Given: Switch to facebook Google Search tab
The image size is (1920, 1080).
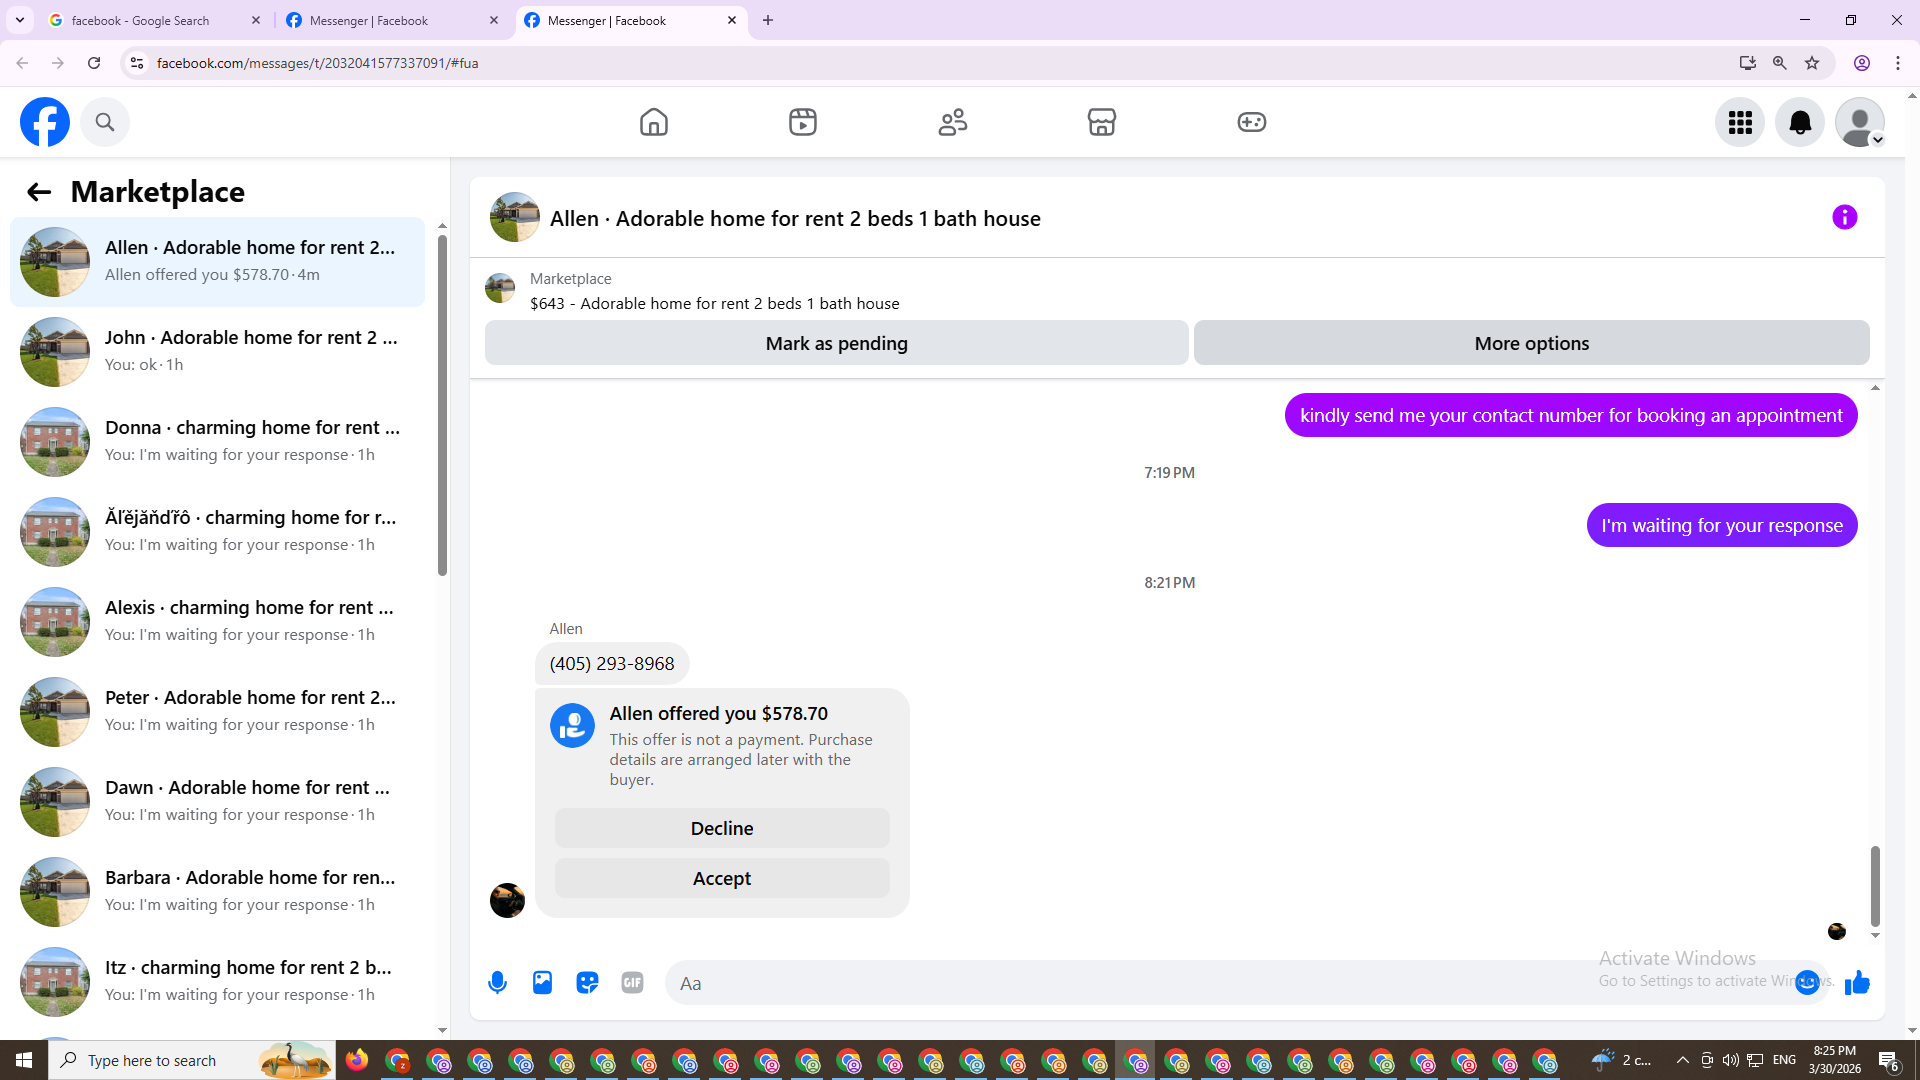Looking at the screenshot, I should tap(140, 20).
